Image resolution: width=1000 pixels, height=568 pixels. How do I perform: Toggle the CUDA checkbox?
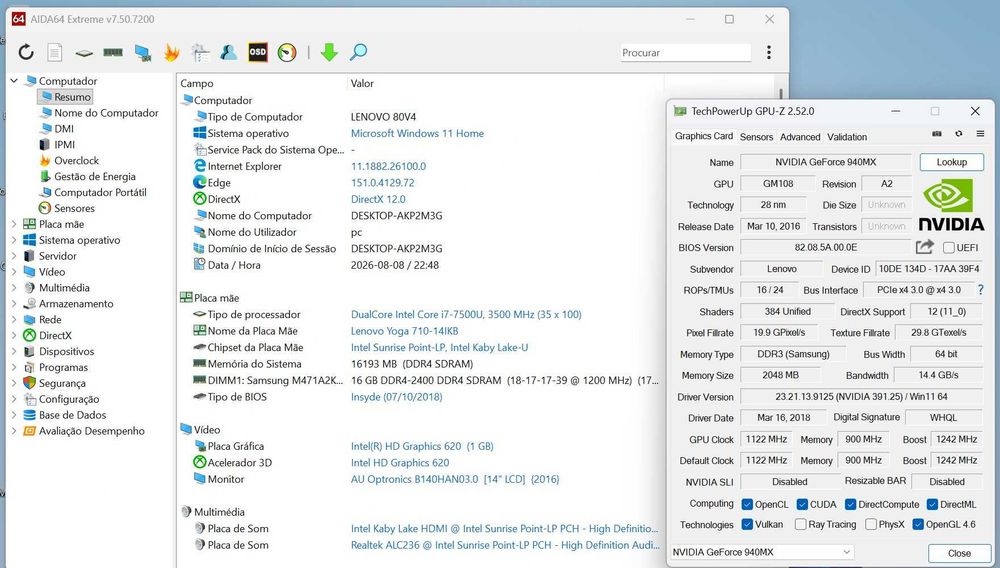[802, 504]
